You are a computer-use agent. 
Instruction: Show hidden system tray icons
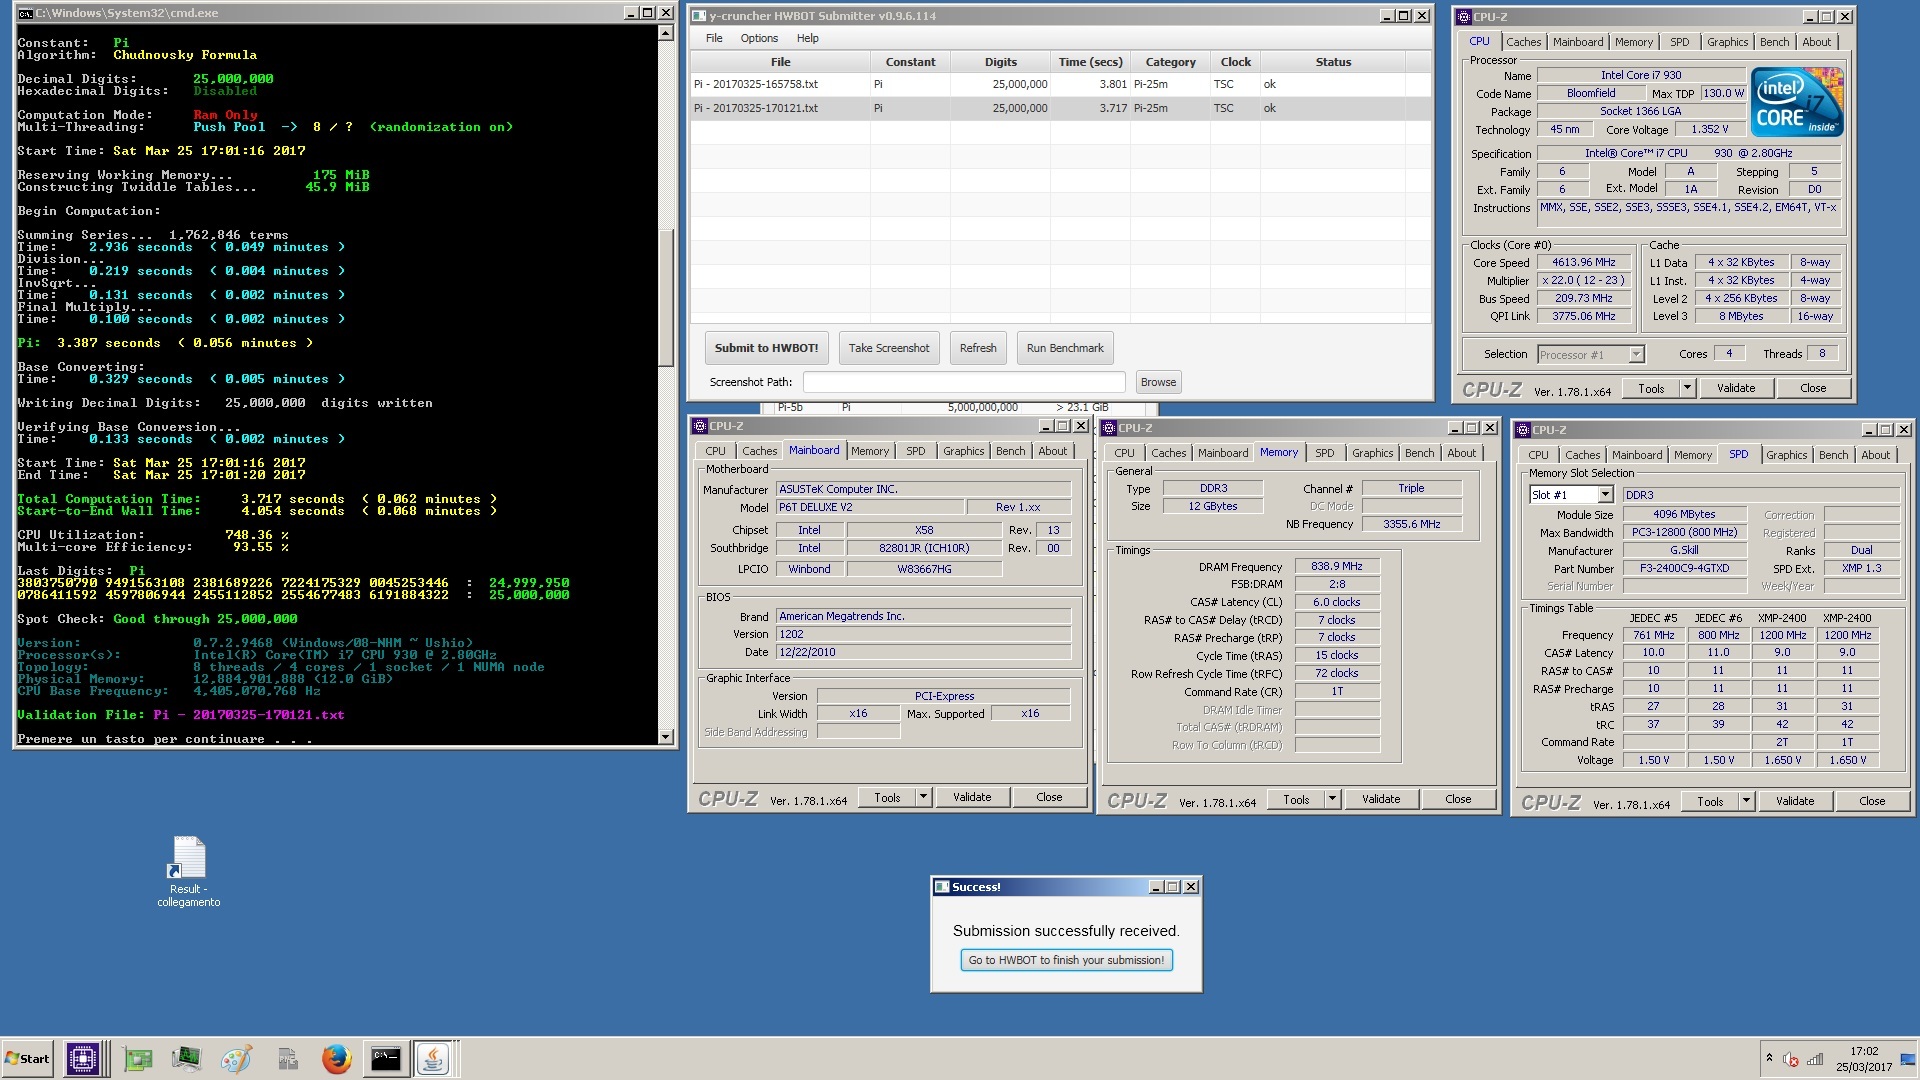click(1769, 1058)
